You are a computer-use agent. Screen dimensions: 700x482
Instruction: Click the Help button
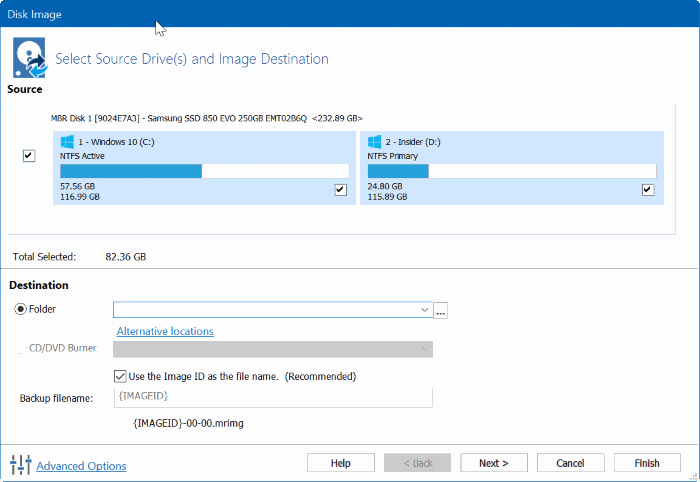[341, 463]
